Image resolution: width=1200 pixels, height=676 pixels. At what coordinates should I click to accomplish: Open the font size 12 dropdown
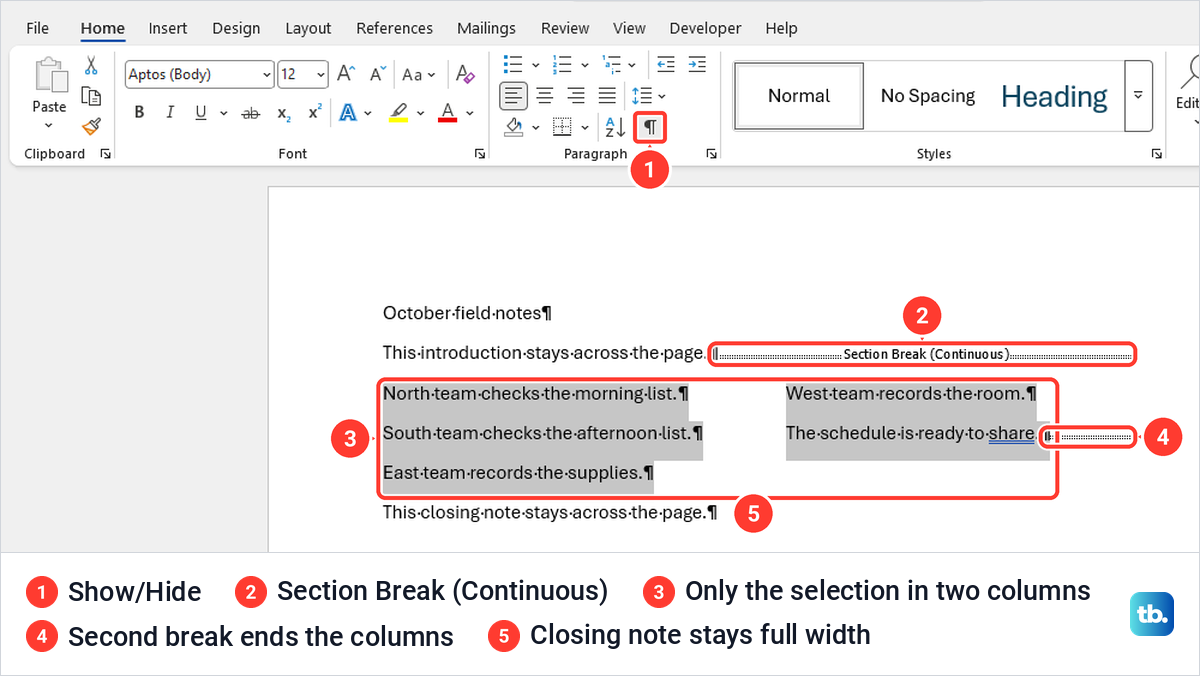click(320, 75)
